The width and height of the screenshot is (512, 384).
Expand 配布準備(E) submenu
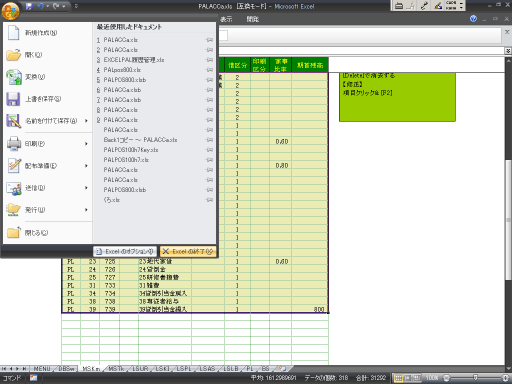coord(86,166)
